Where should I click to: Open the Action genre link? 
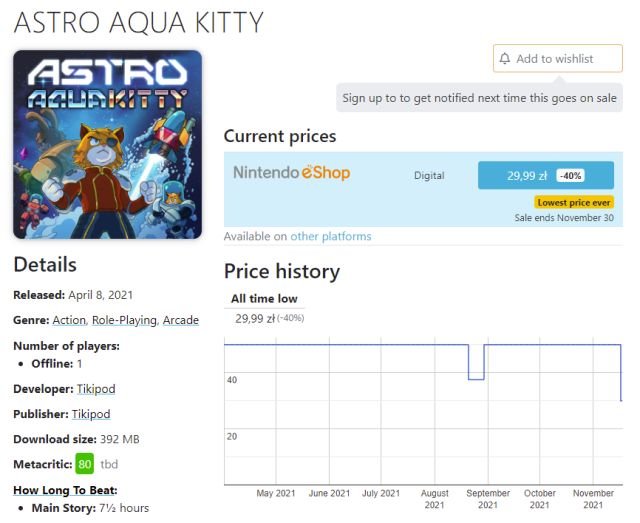[69, 320]
